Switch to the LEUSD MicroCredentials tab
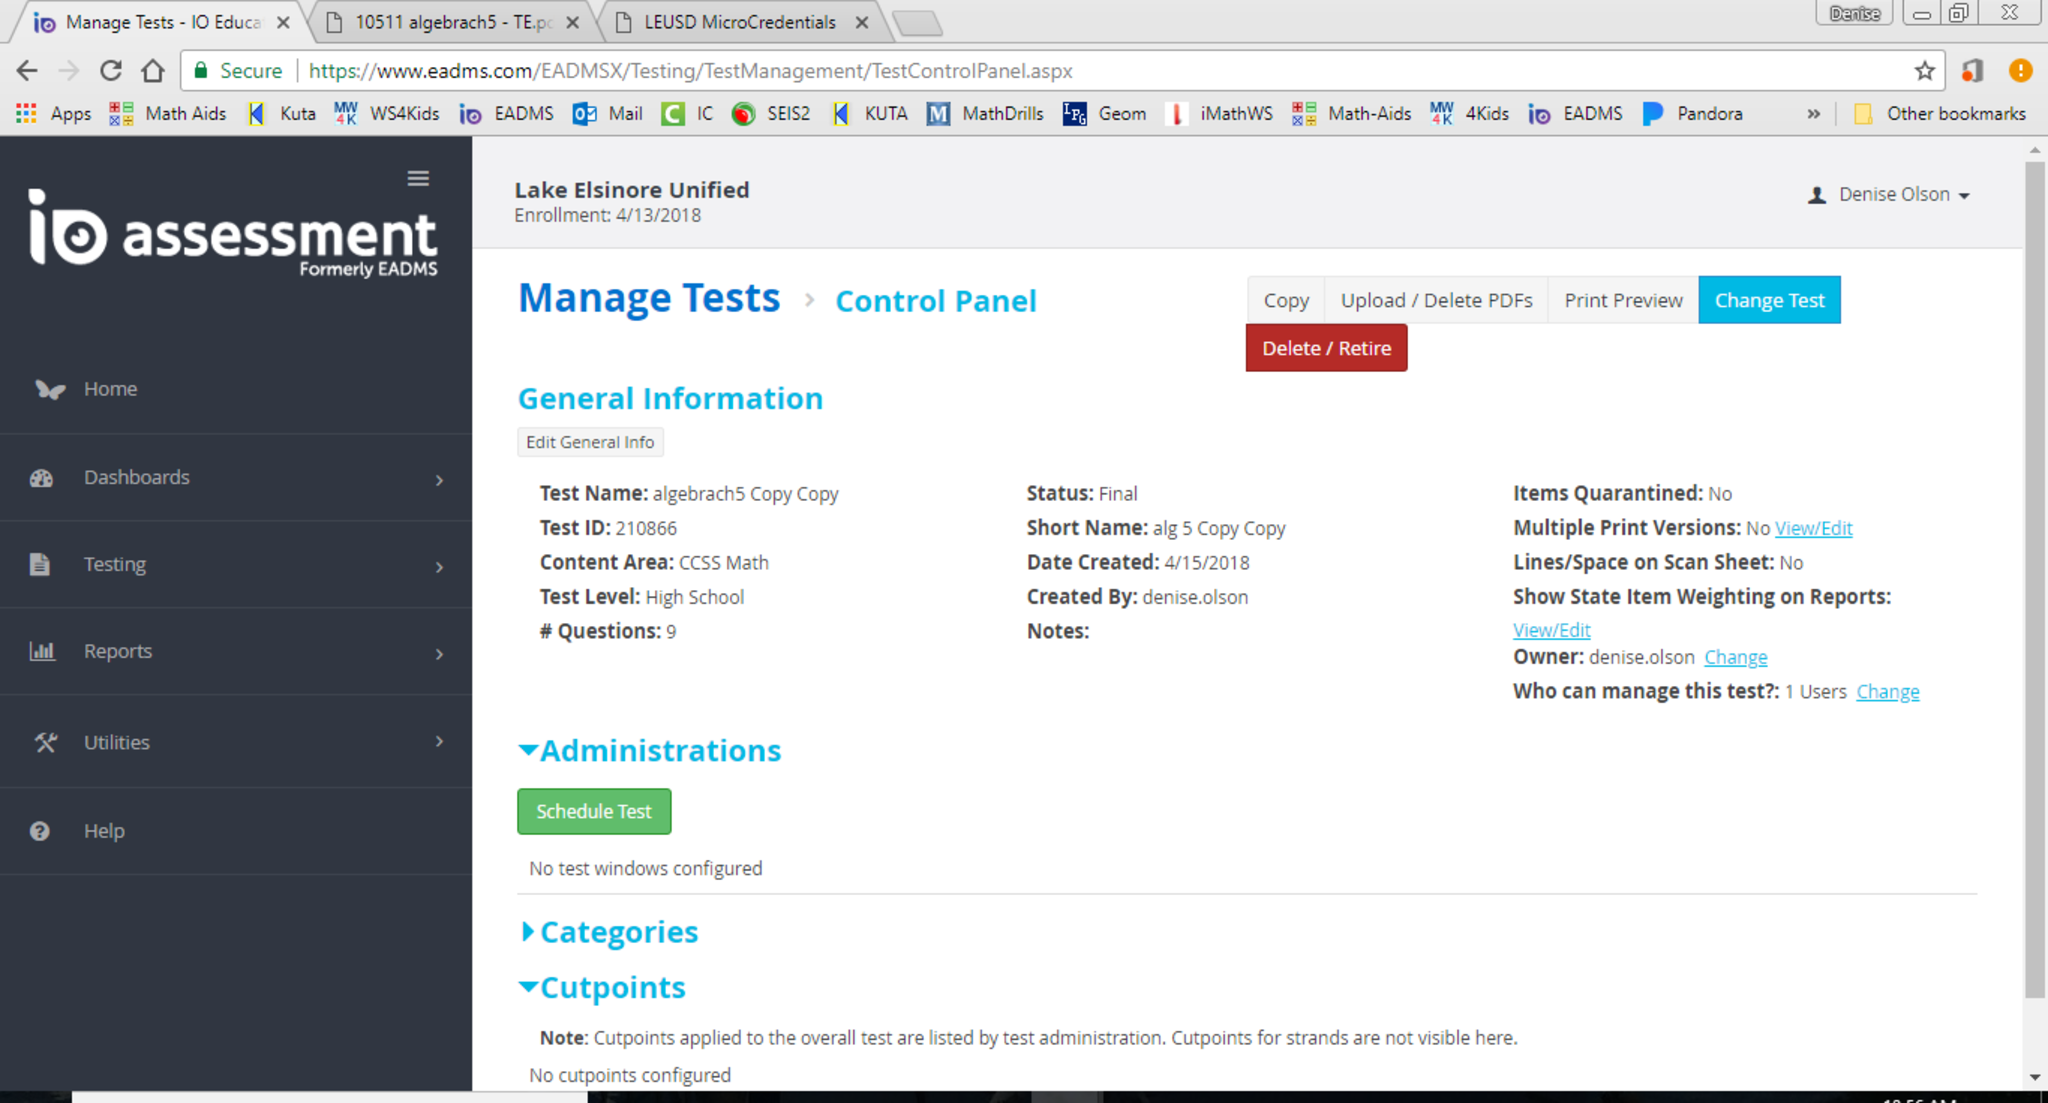The height and width of the screenshot is (1103, 2048). (739, 22)
